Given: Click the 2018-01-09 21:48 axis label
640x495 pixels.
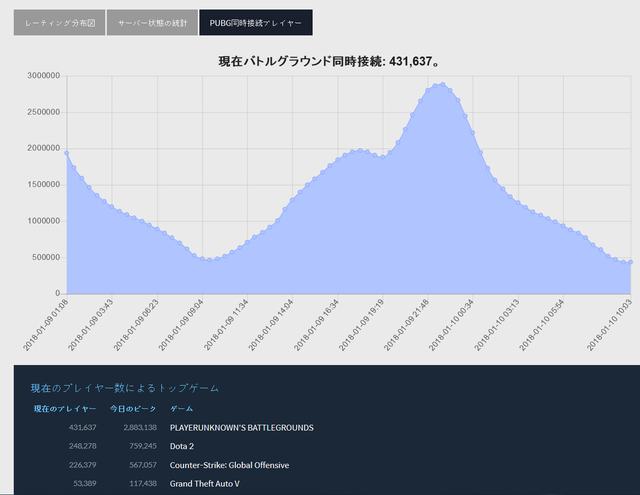Looking at the screenshot, I should [x=407, y=325].
